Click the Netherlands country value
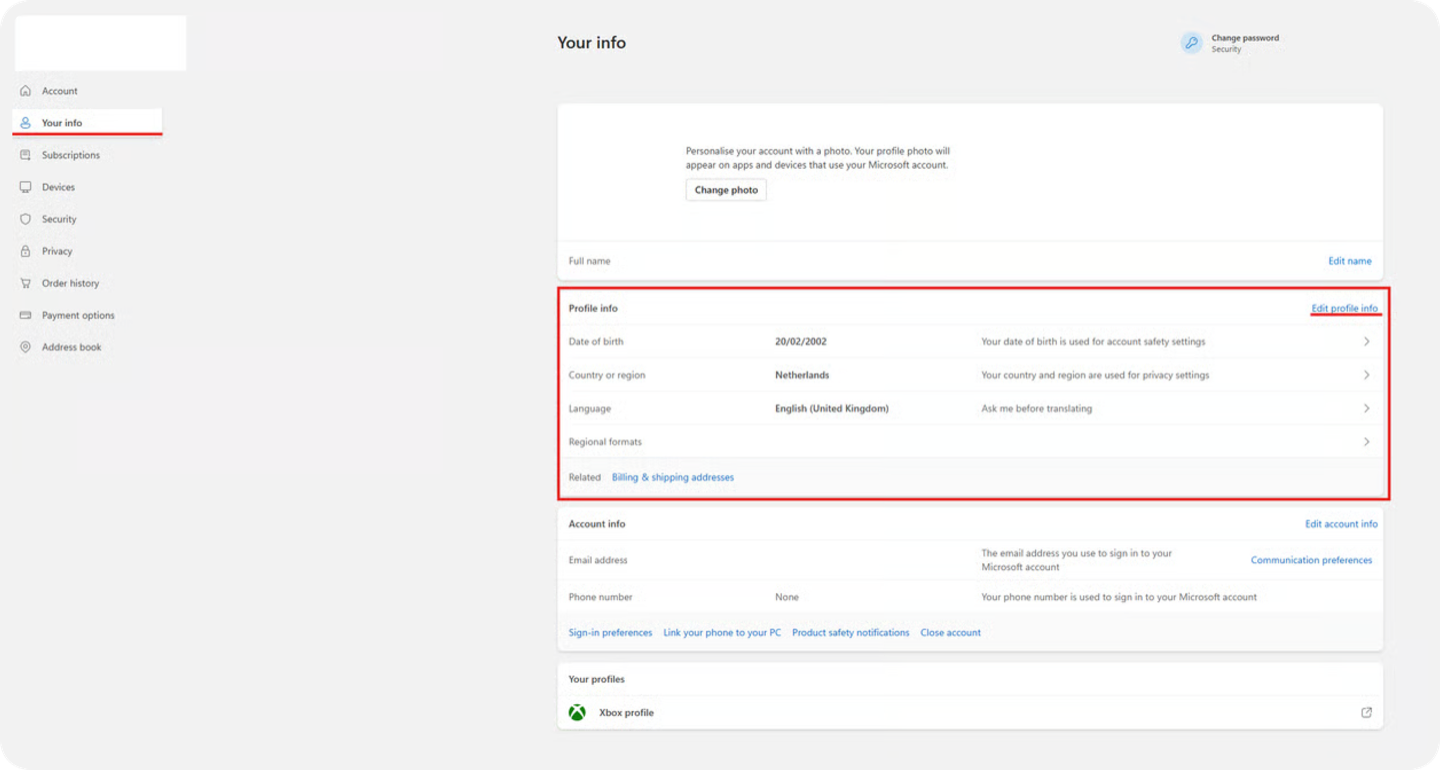1440x770 pixels. pyautogui.click(x=802, y=375)
